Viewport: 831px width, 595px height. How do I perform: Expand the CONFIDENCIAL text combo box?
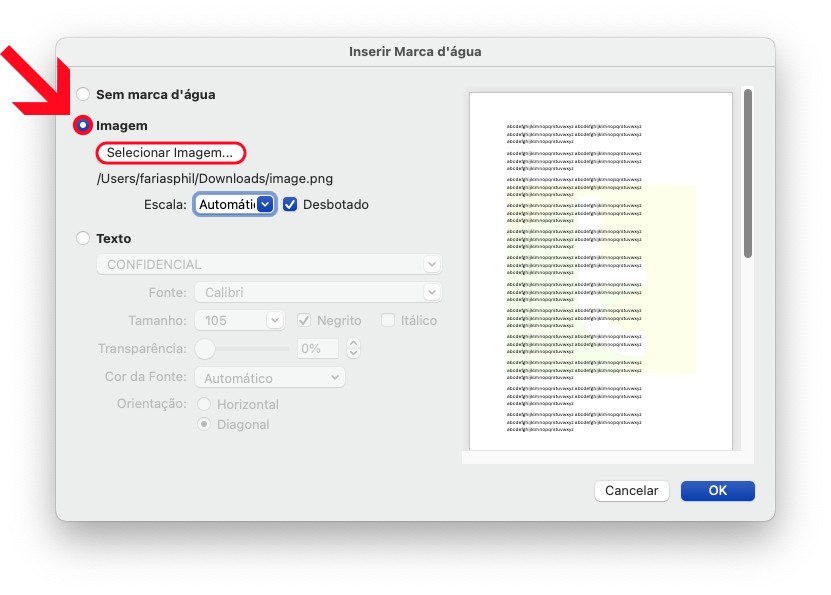(x=431, y=265)
